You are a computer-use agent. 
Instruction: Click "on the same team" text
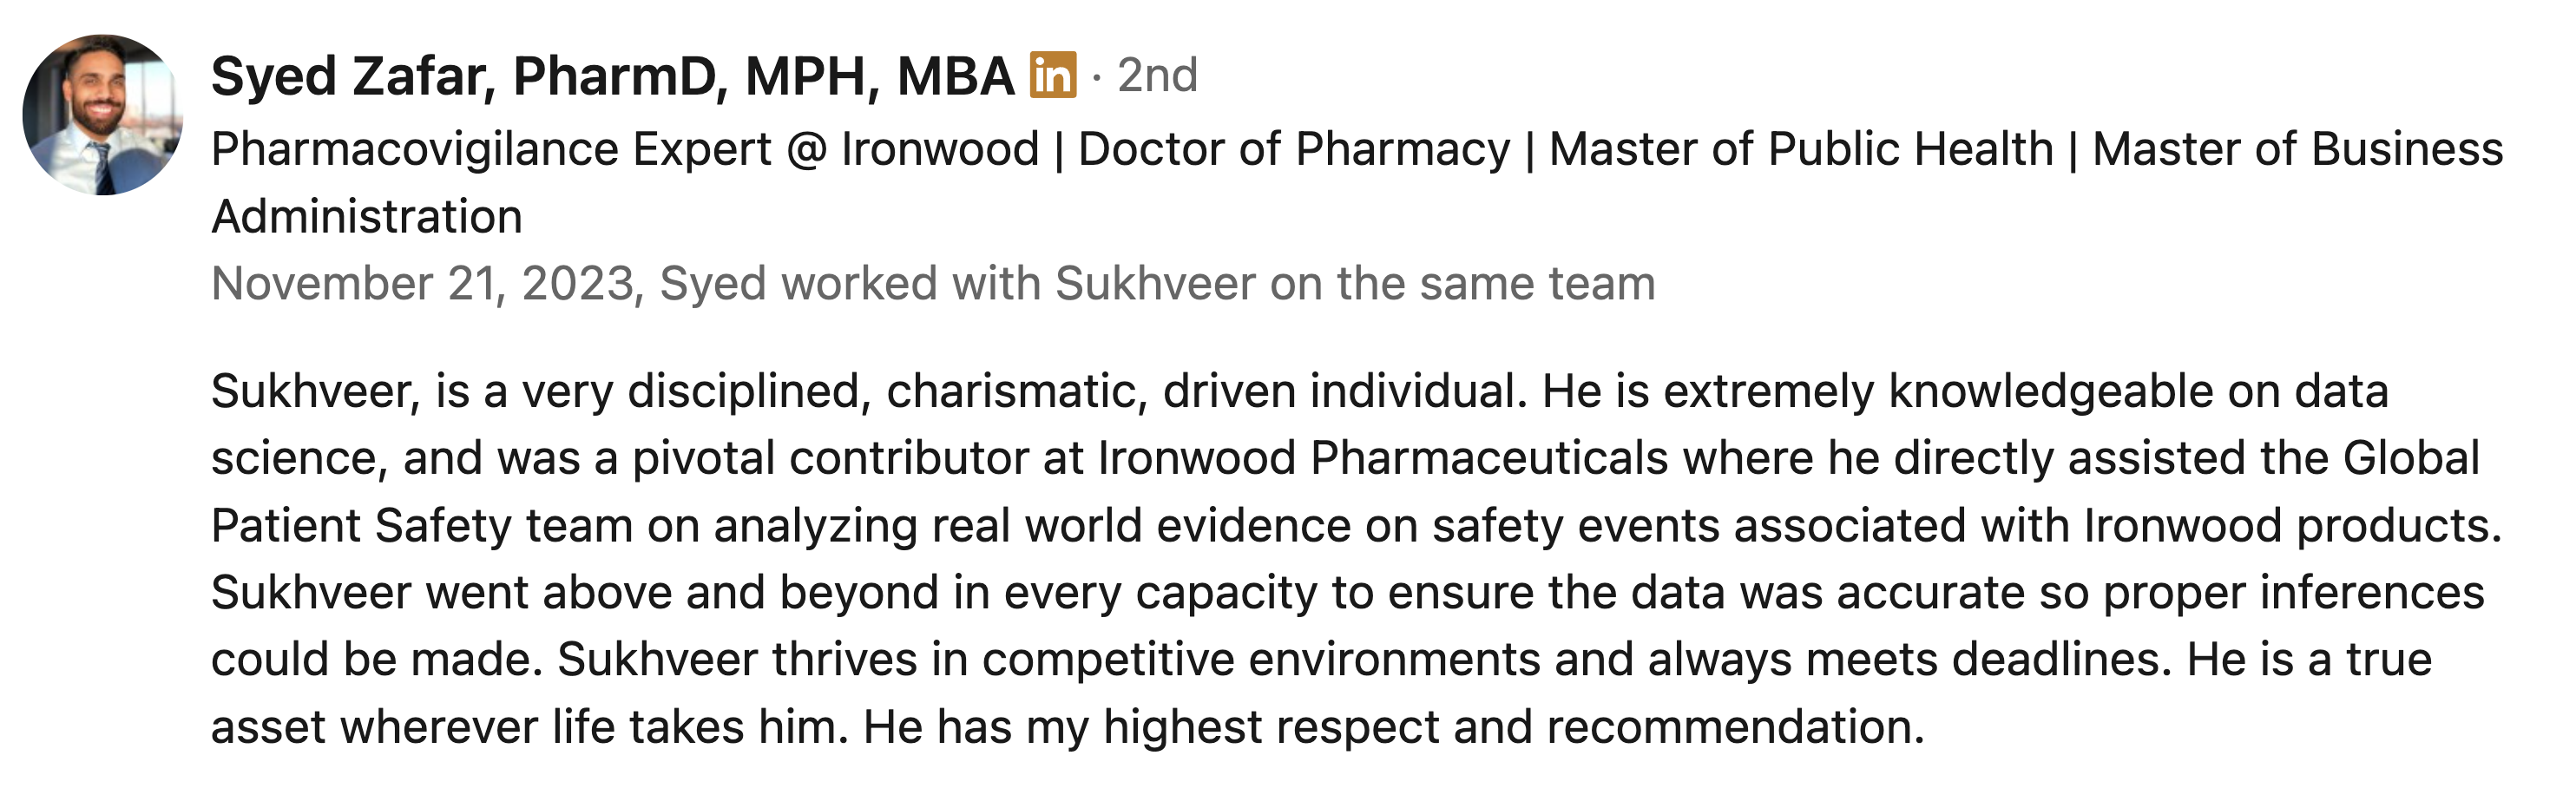(1463, 284)
